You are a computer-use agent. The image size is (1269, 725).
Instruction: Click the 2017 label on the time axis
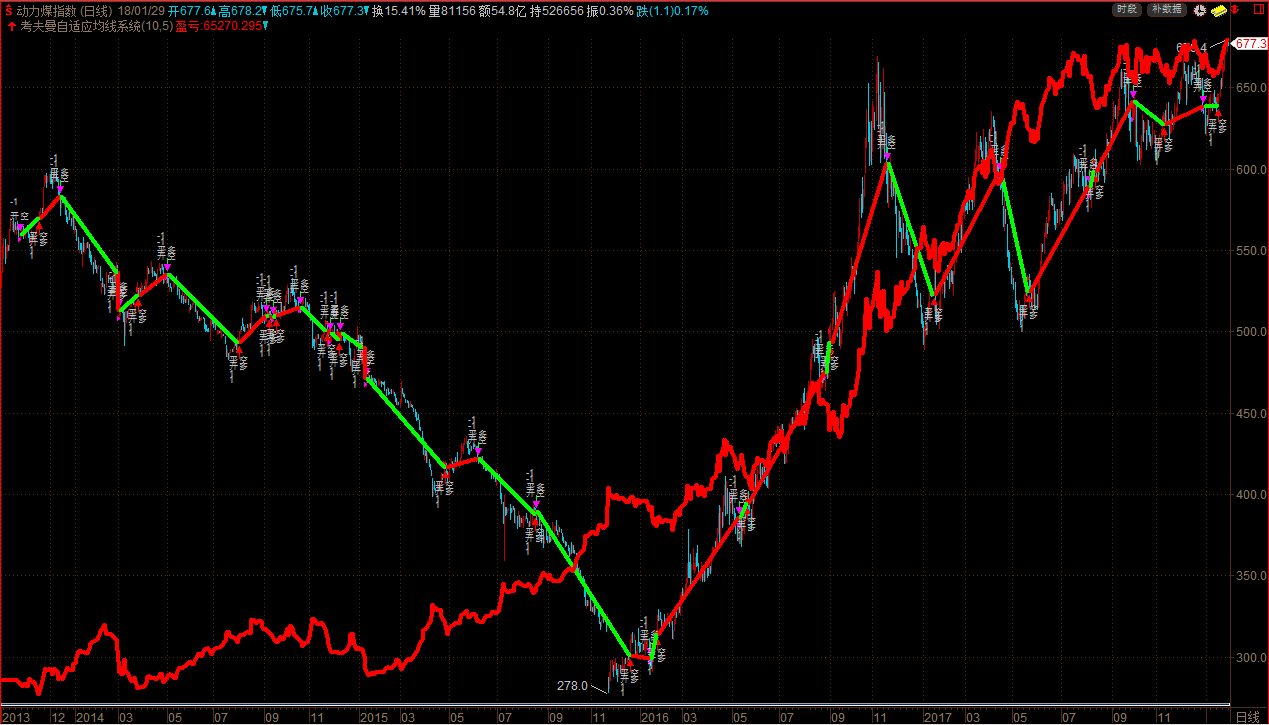[x=937, y=717]
